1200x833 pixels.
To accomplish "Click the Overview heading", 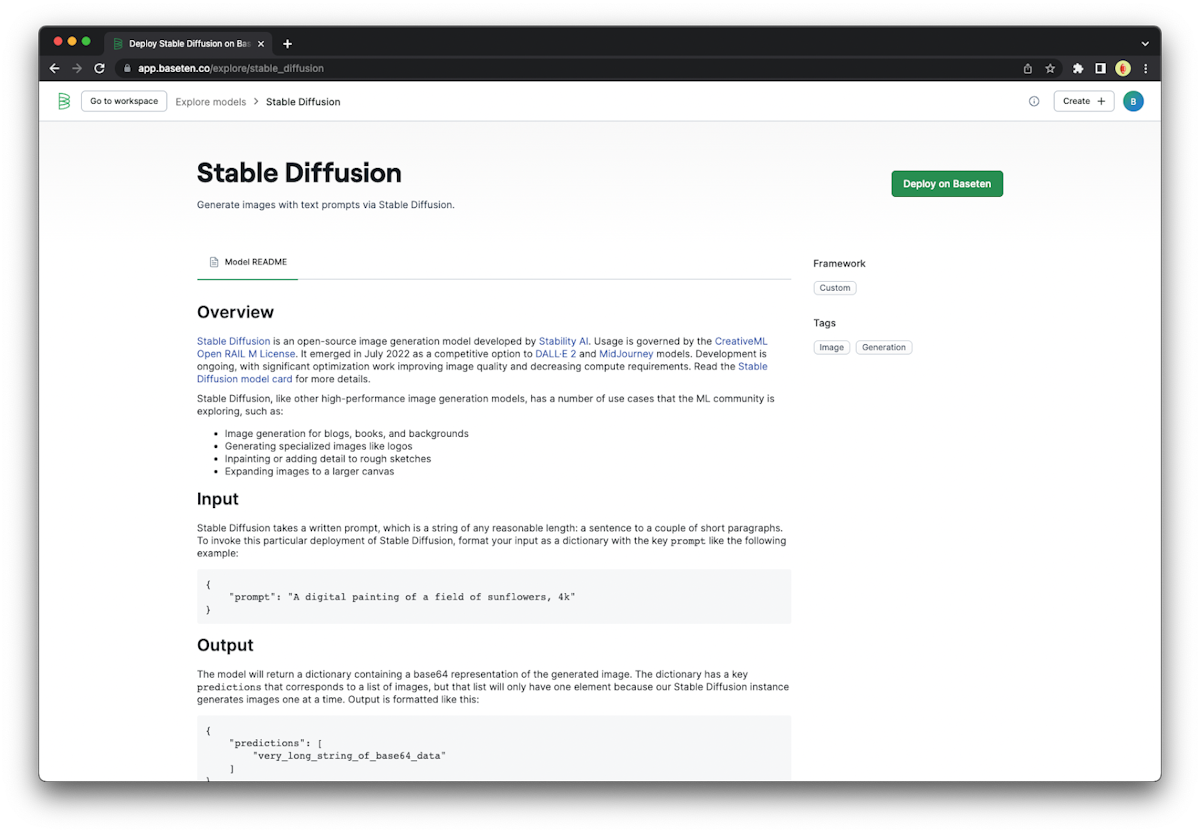I will pyautogui.click(x=235, y=312).
